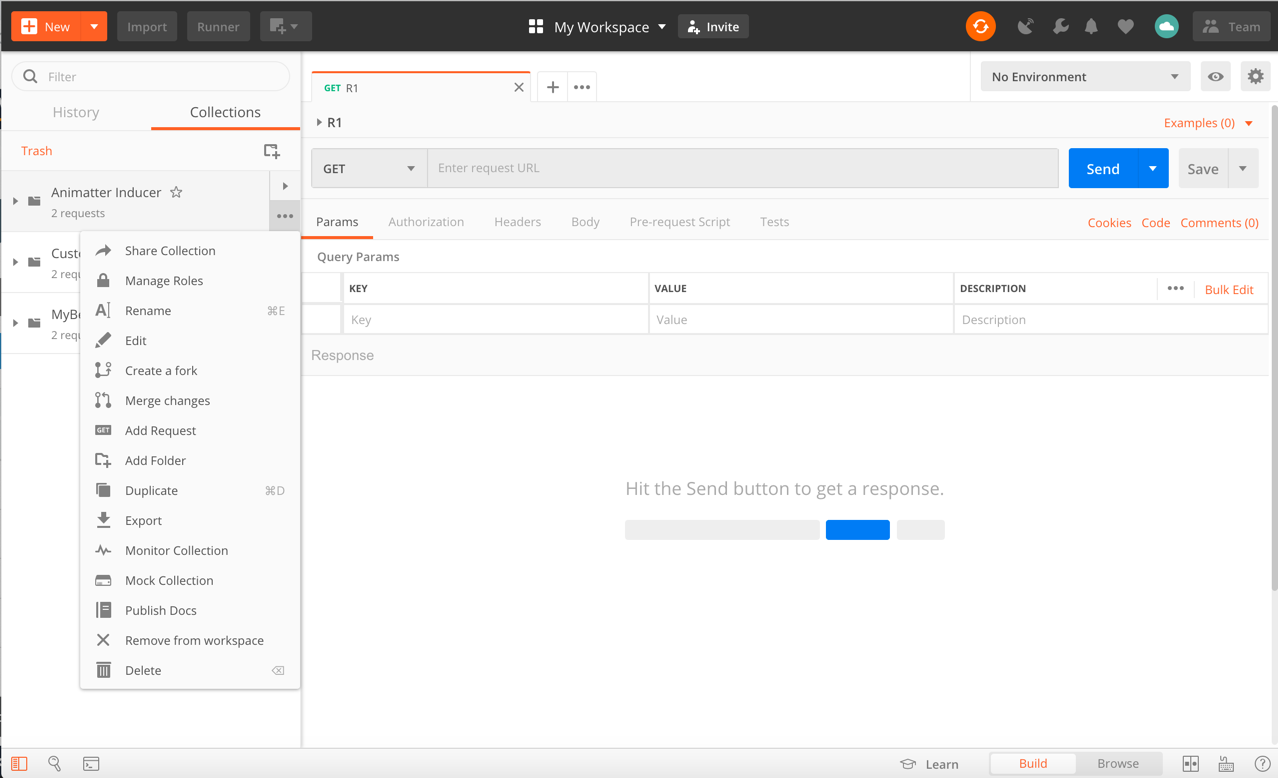Open the tab options three-dots menu

point(582,87)
